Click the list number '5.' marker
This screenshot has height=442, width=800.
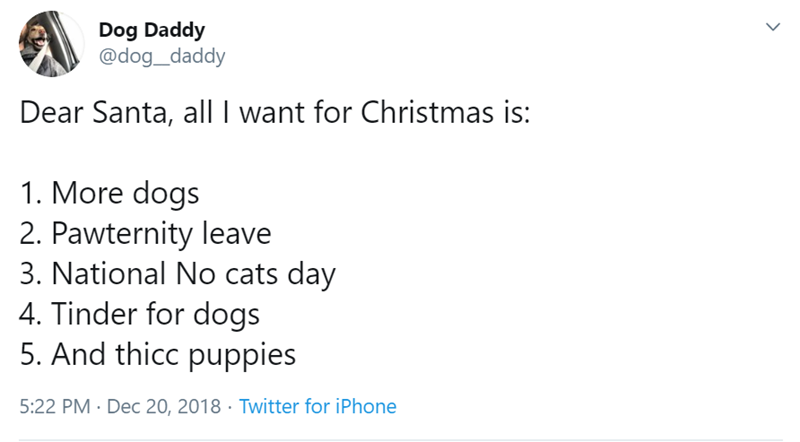tap(29, 355)
